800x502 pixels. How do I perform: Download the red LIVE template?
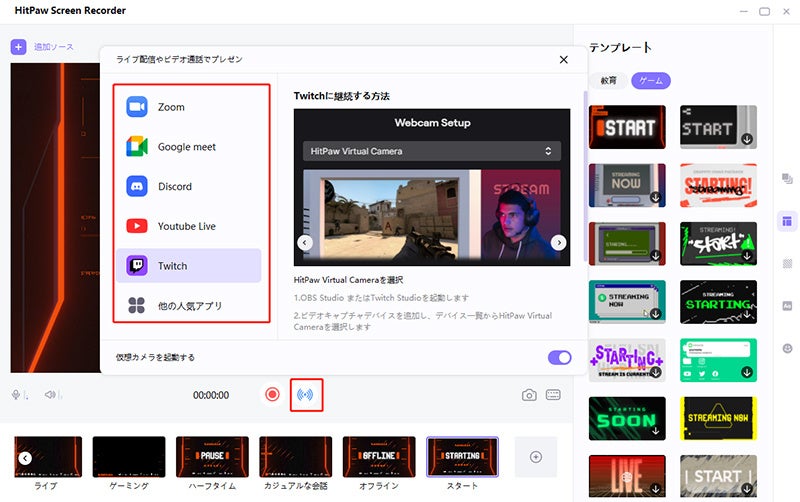(656, 489)
